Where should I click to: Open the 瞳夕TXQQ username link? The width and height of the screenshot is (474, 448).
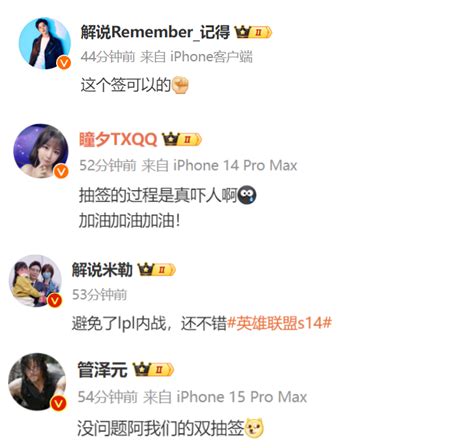118,139
